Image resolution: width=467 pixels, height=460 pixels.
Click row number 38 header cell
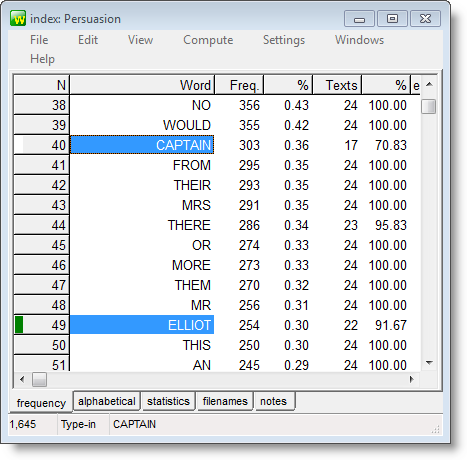click(41, 105)
